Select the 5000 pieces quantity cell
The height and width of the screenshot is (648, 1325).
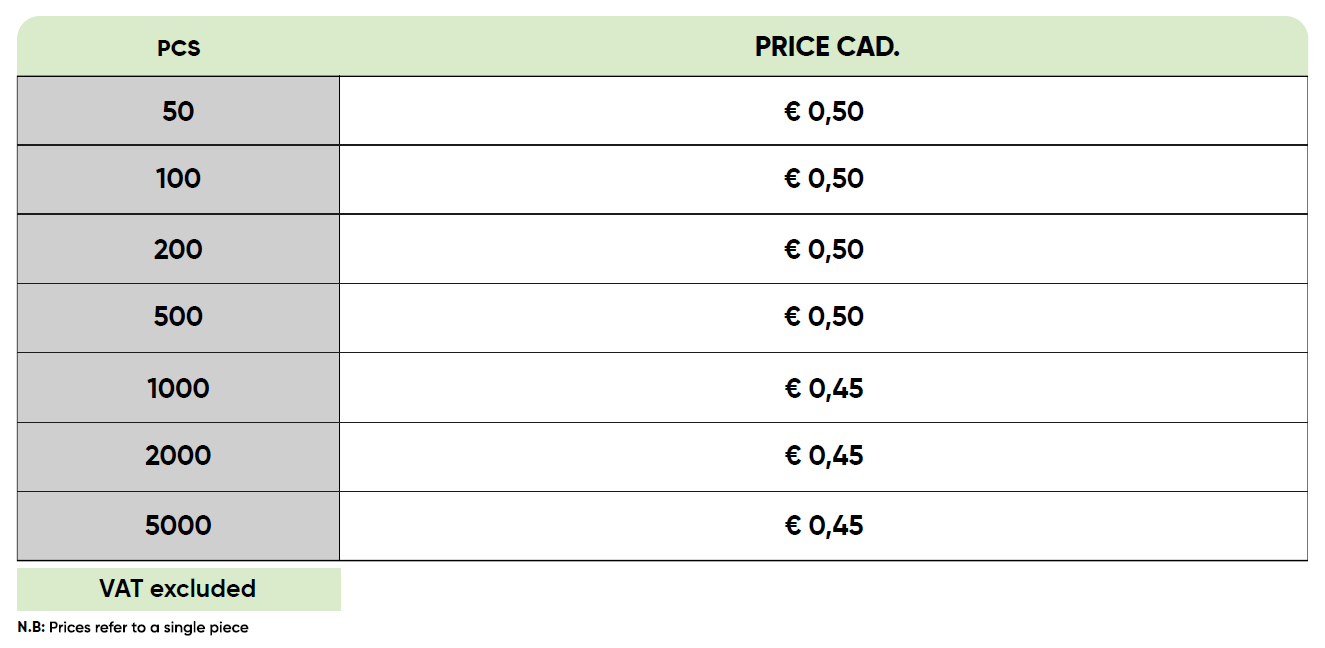click(178, 526)
